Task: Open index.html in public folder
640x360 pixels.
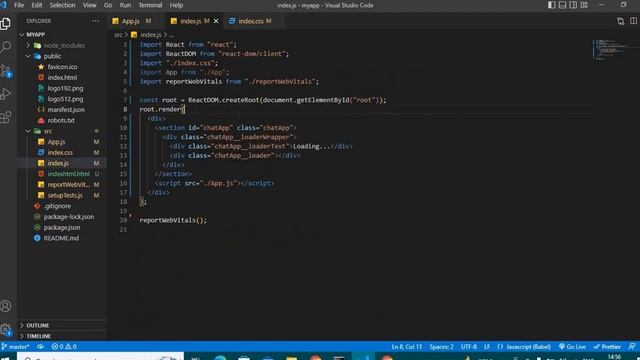Action: pyautogui.click(x=62, y=77)
